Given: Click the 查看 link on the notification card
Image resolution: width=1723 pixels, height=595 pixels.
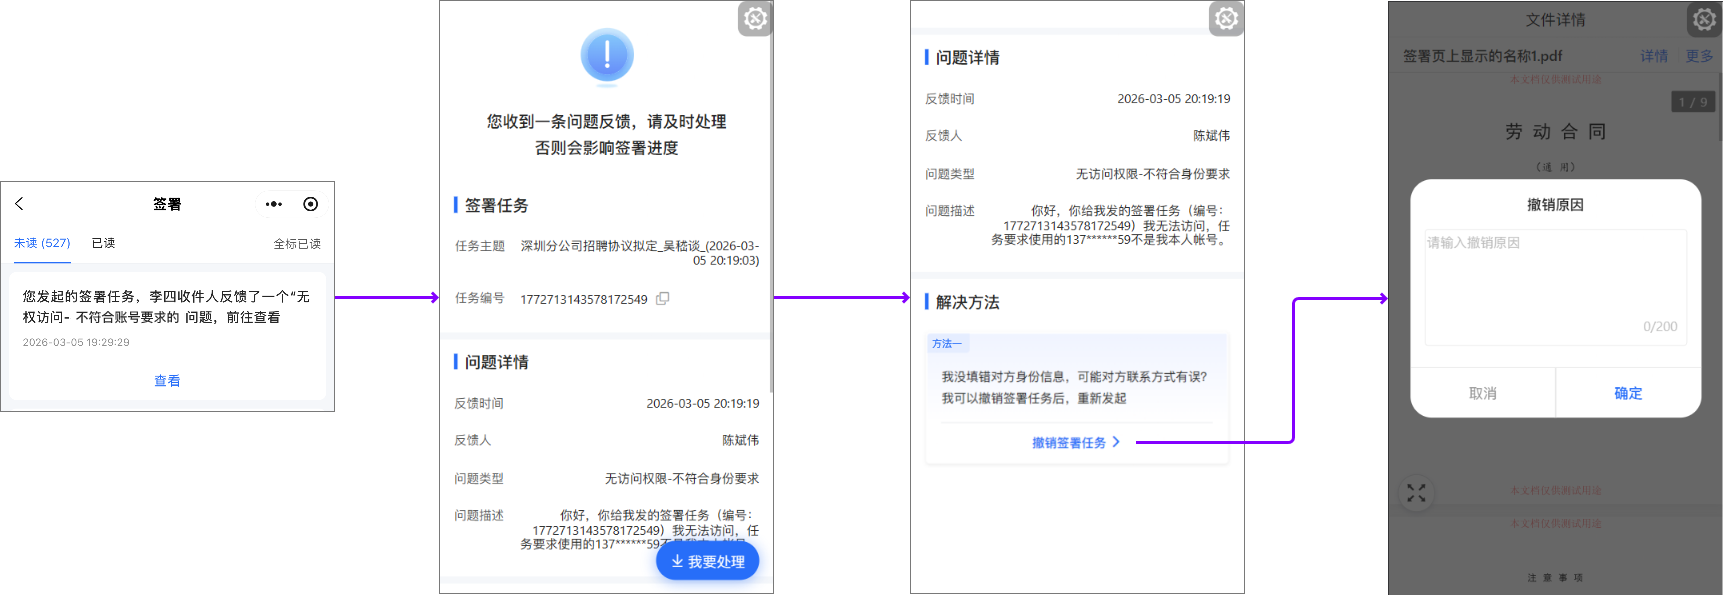Looking at the screenshot, I should coord(167,381).
